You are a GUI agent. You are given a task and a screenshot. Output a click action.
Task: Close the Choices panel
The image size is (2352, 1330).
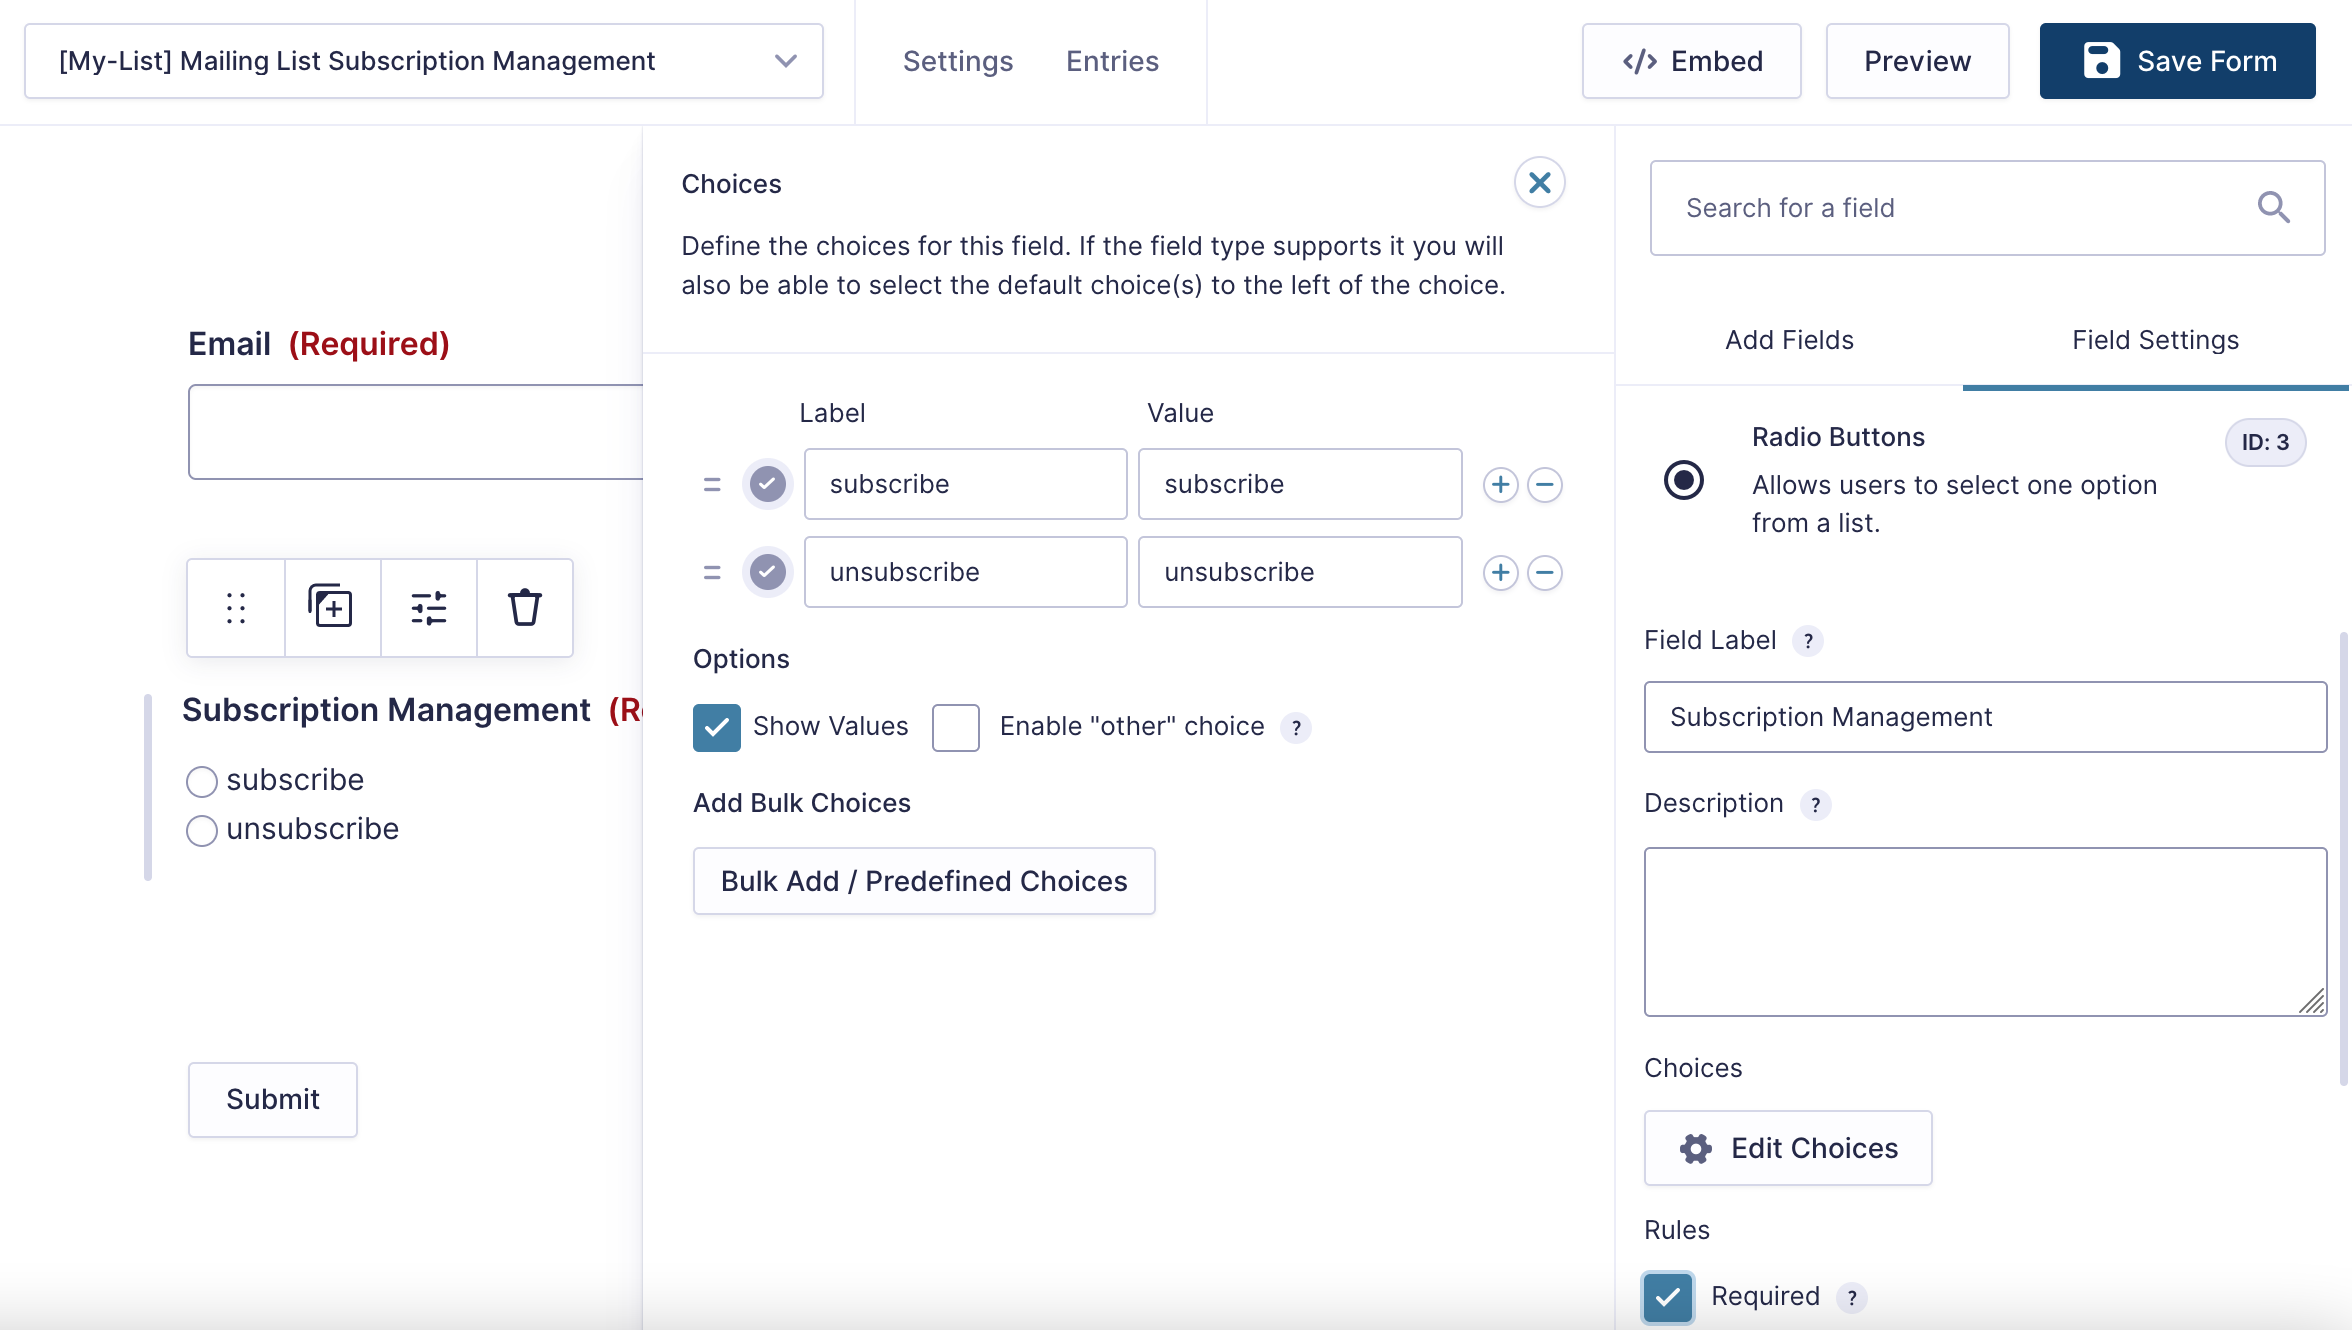[1539, 183]
